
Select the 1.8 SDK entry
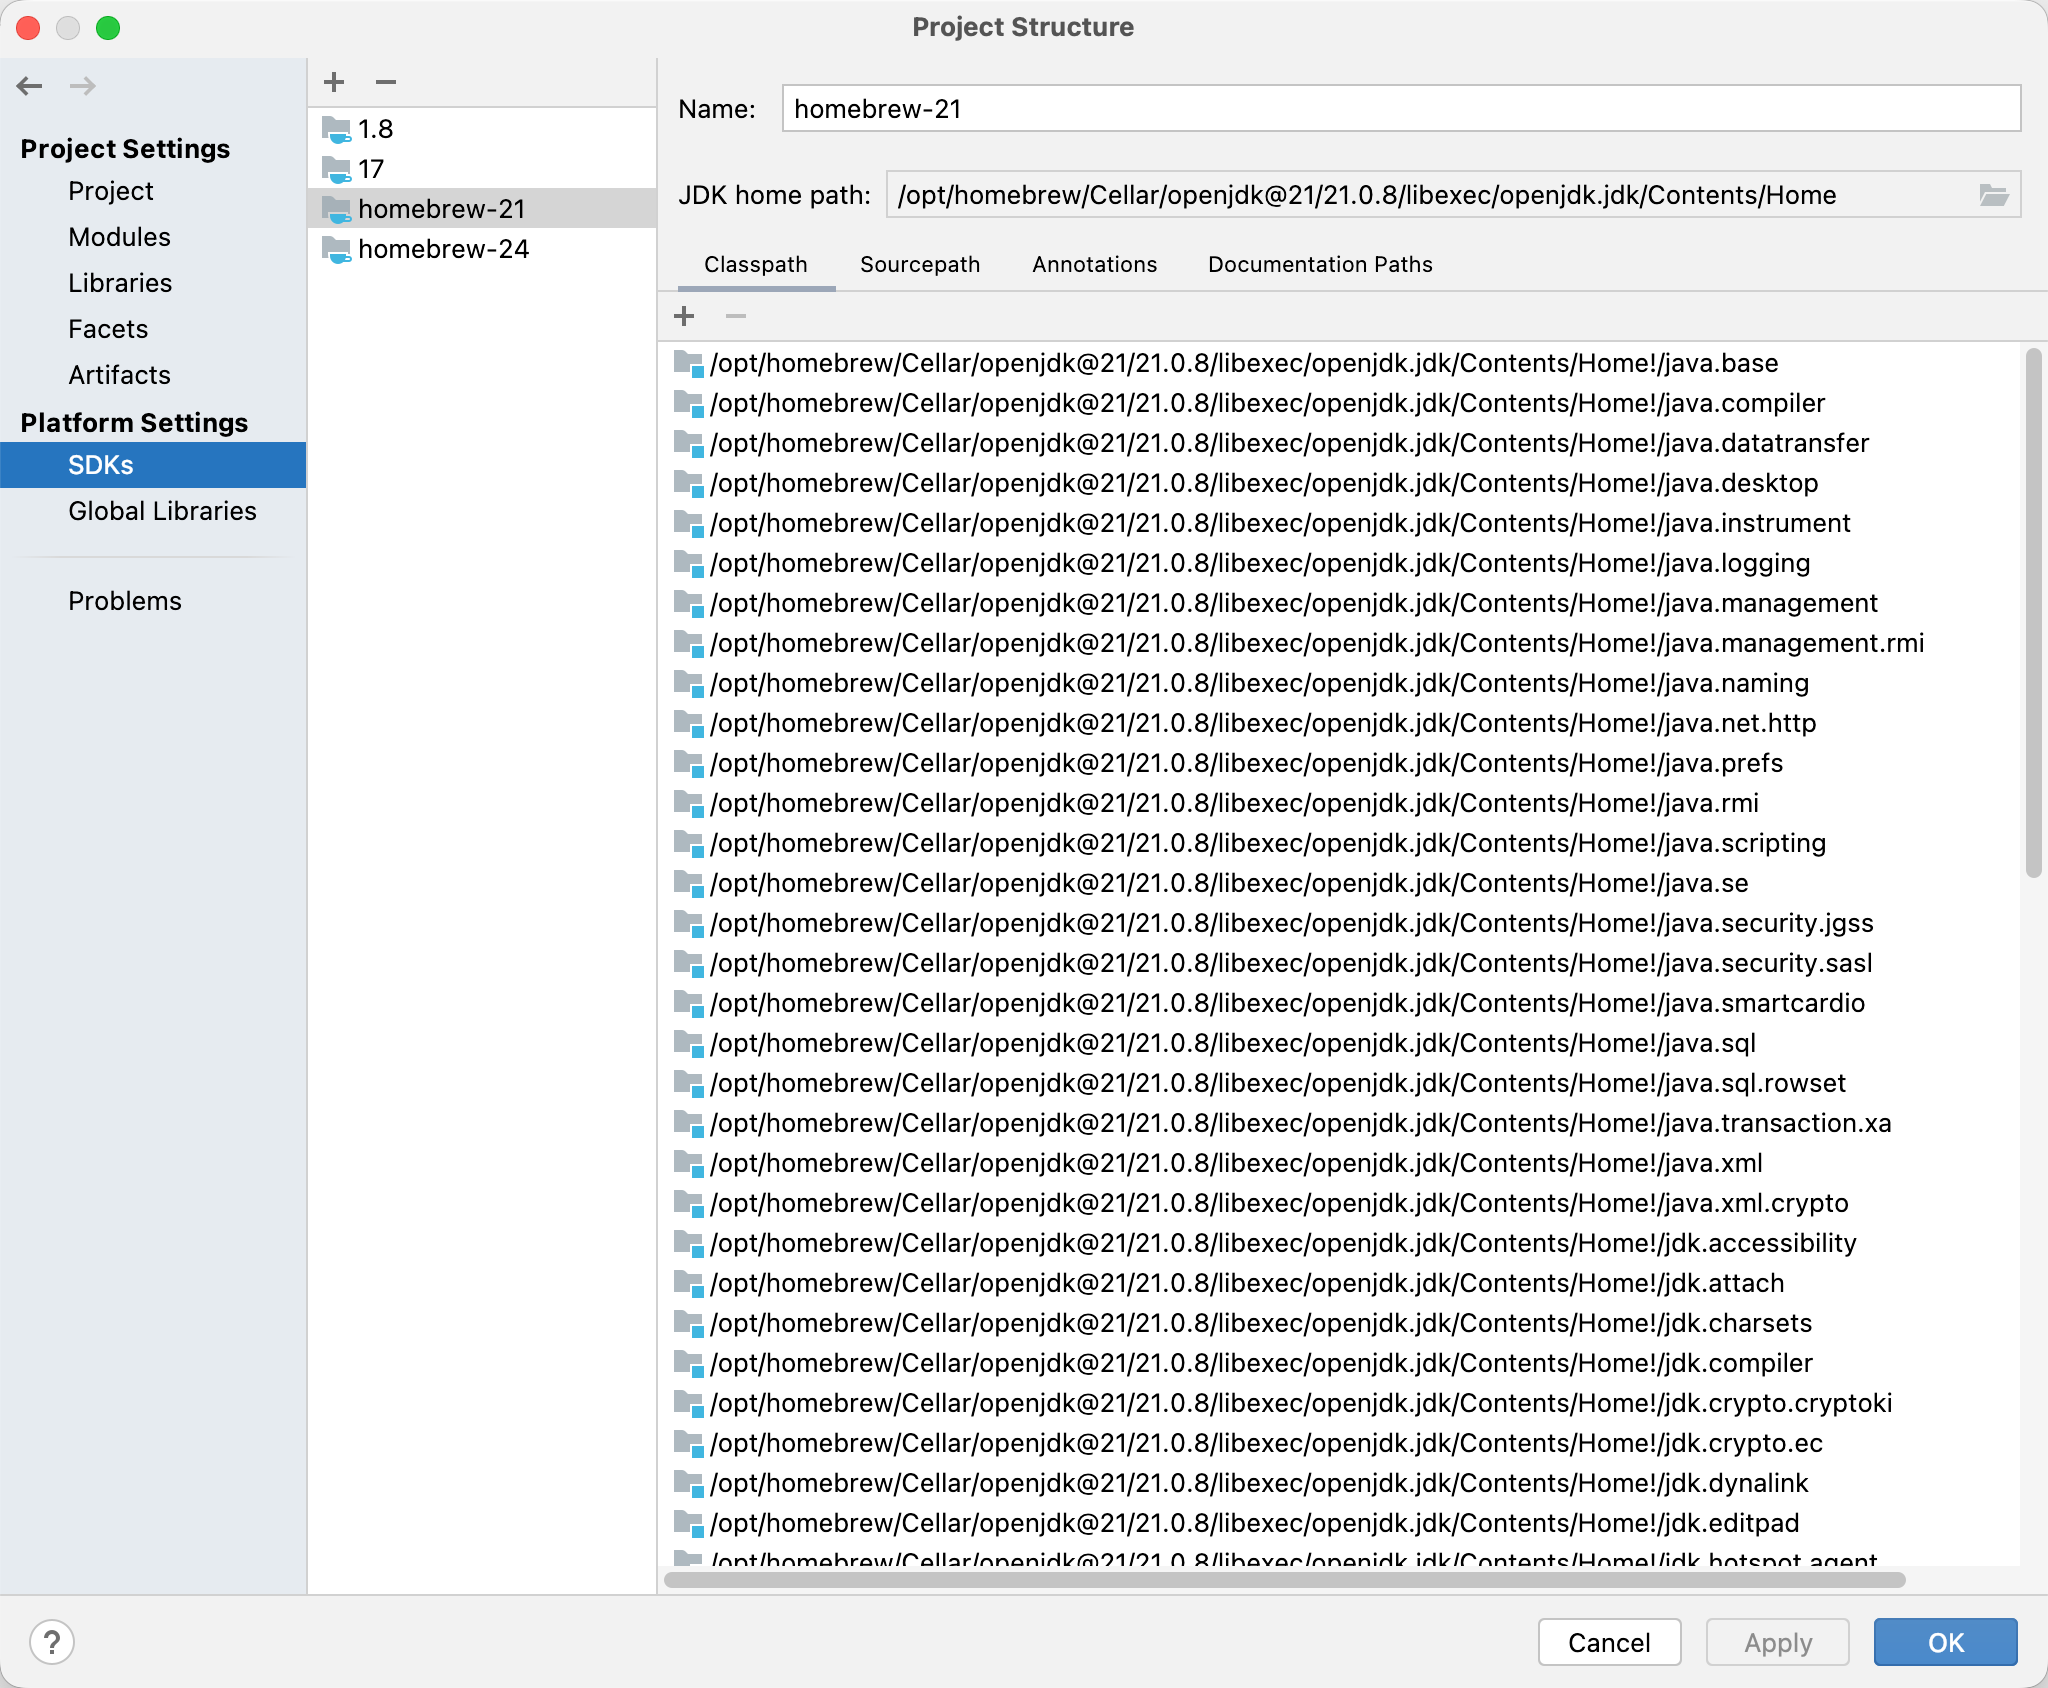(x=375, y=129)
